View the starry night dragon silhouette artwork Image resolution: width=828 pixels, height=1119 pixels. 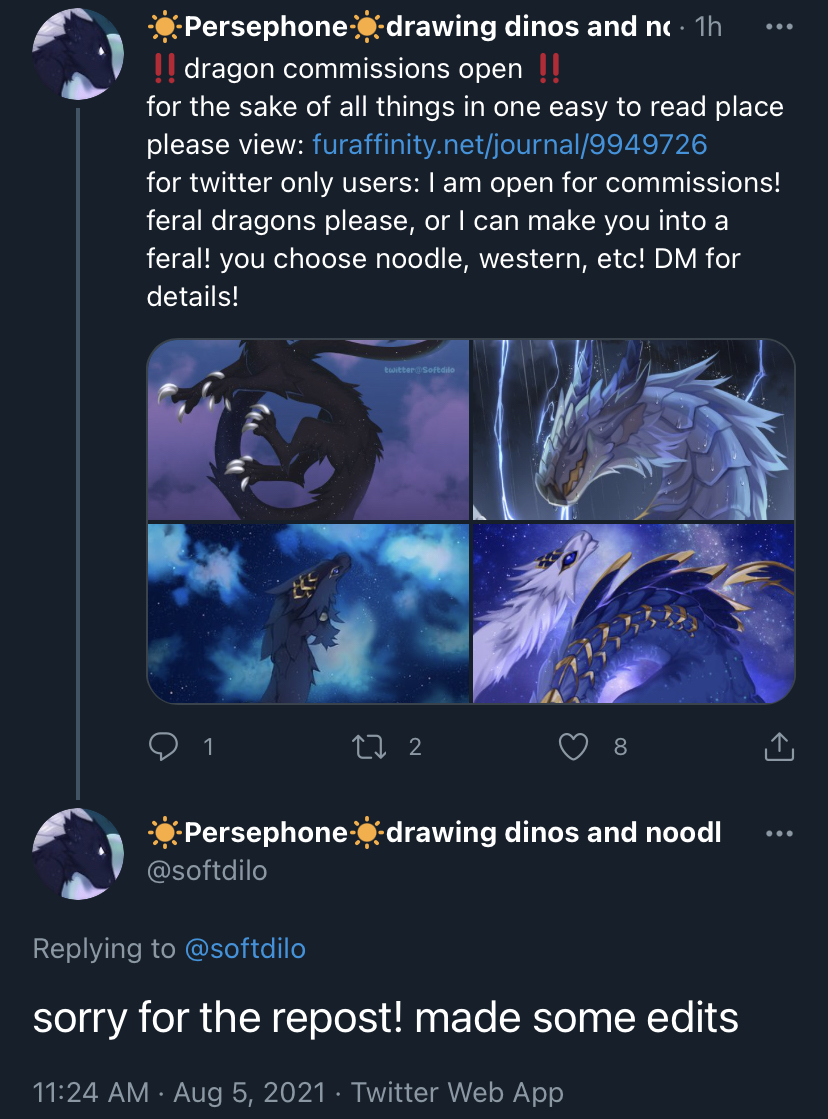click(308, 614)
